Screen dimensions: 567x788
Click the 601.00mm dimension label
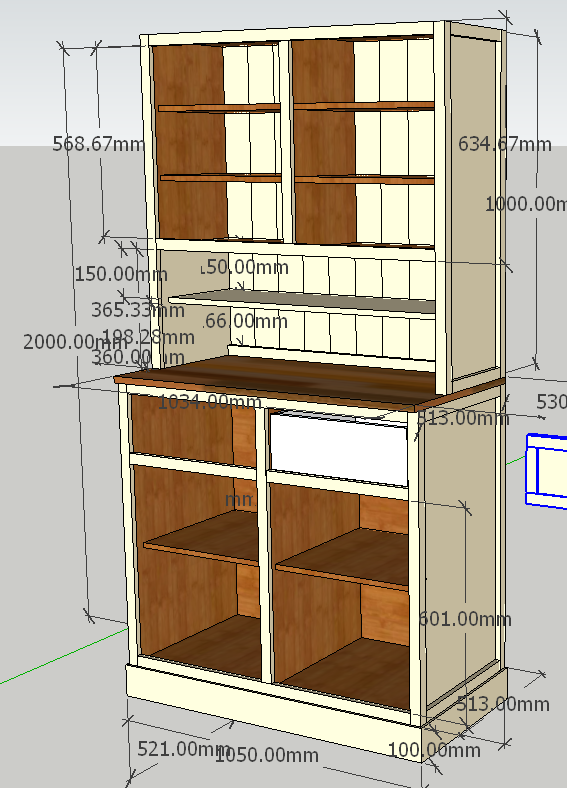tap(465, 619)
